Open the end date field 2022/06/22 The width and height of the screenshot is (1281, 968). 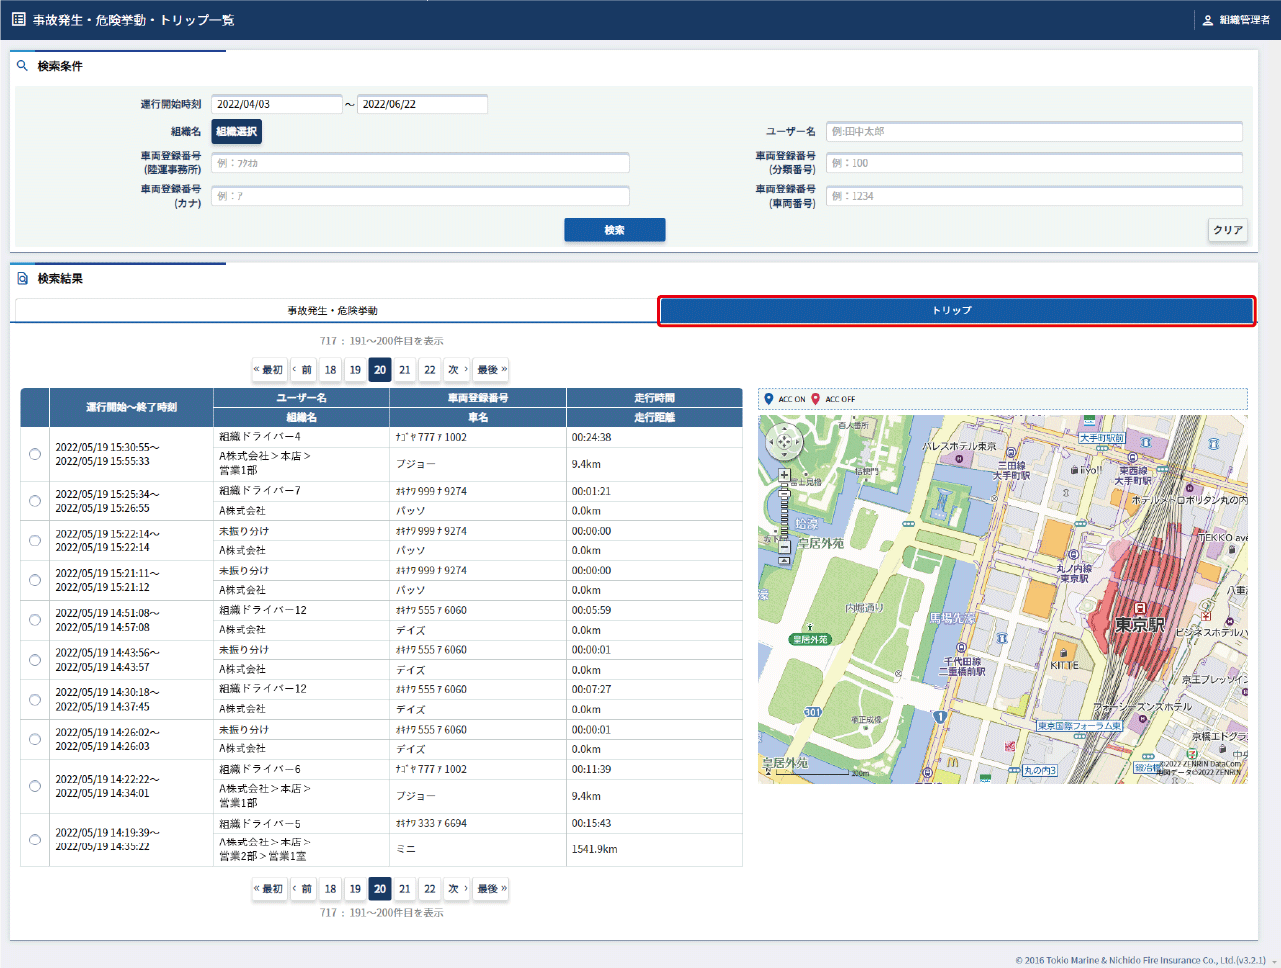(422, 104)
